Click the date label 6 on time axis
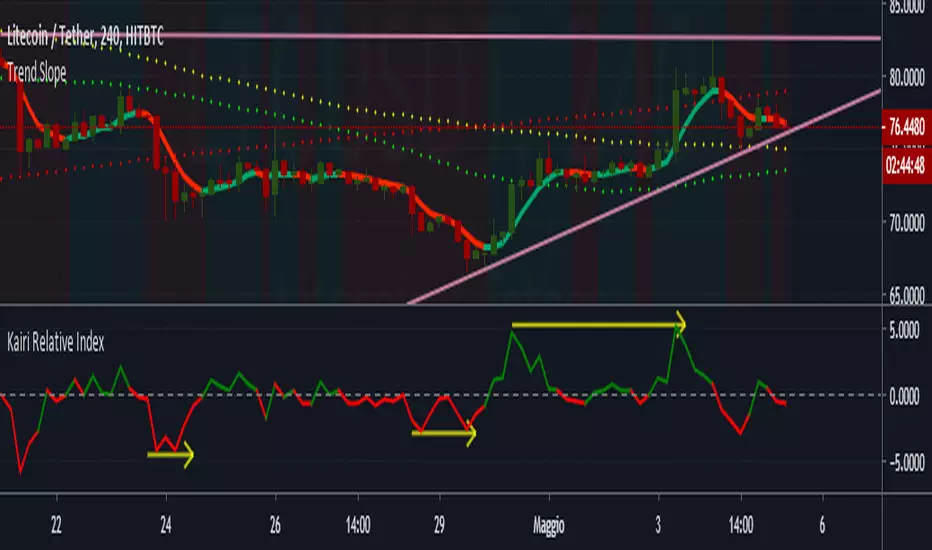 click(823, 525)
